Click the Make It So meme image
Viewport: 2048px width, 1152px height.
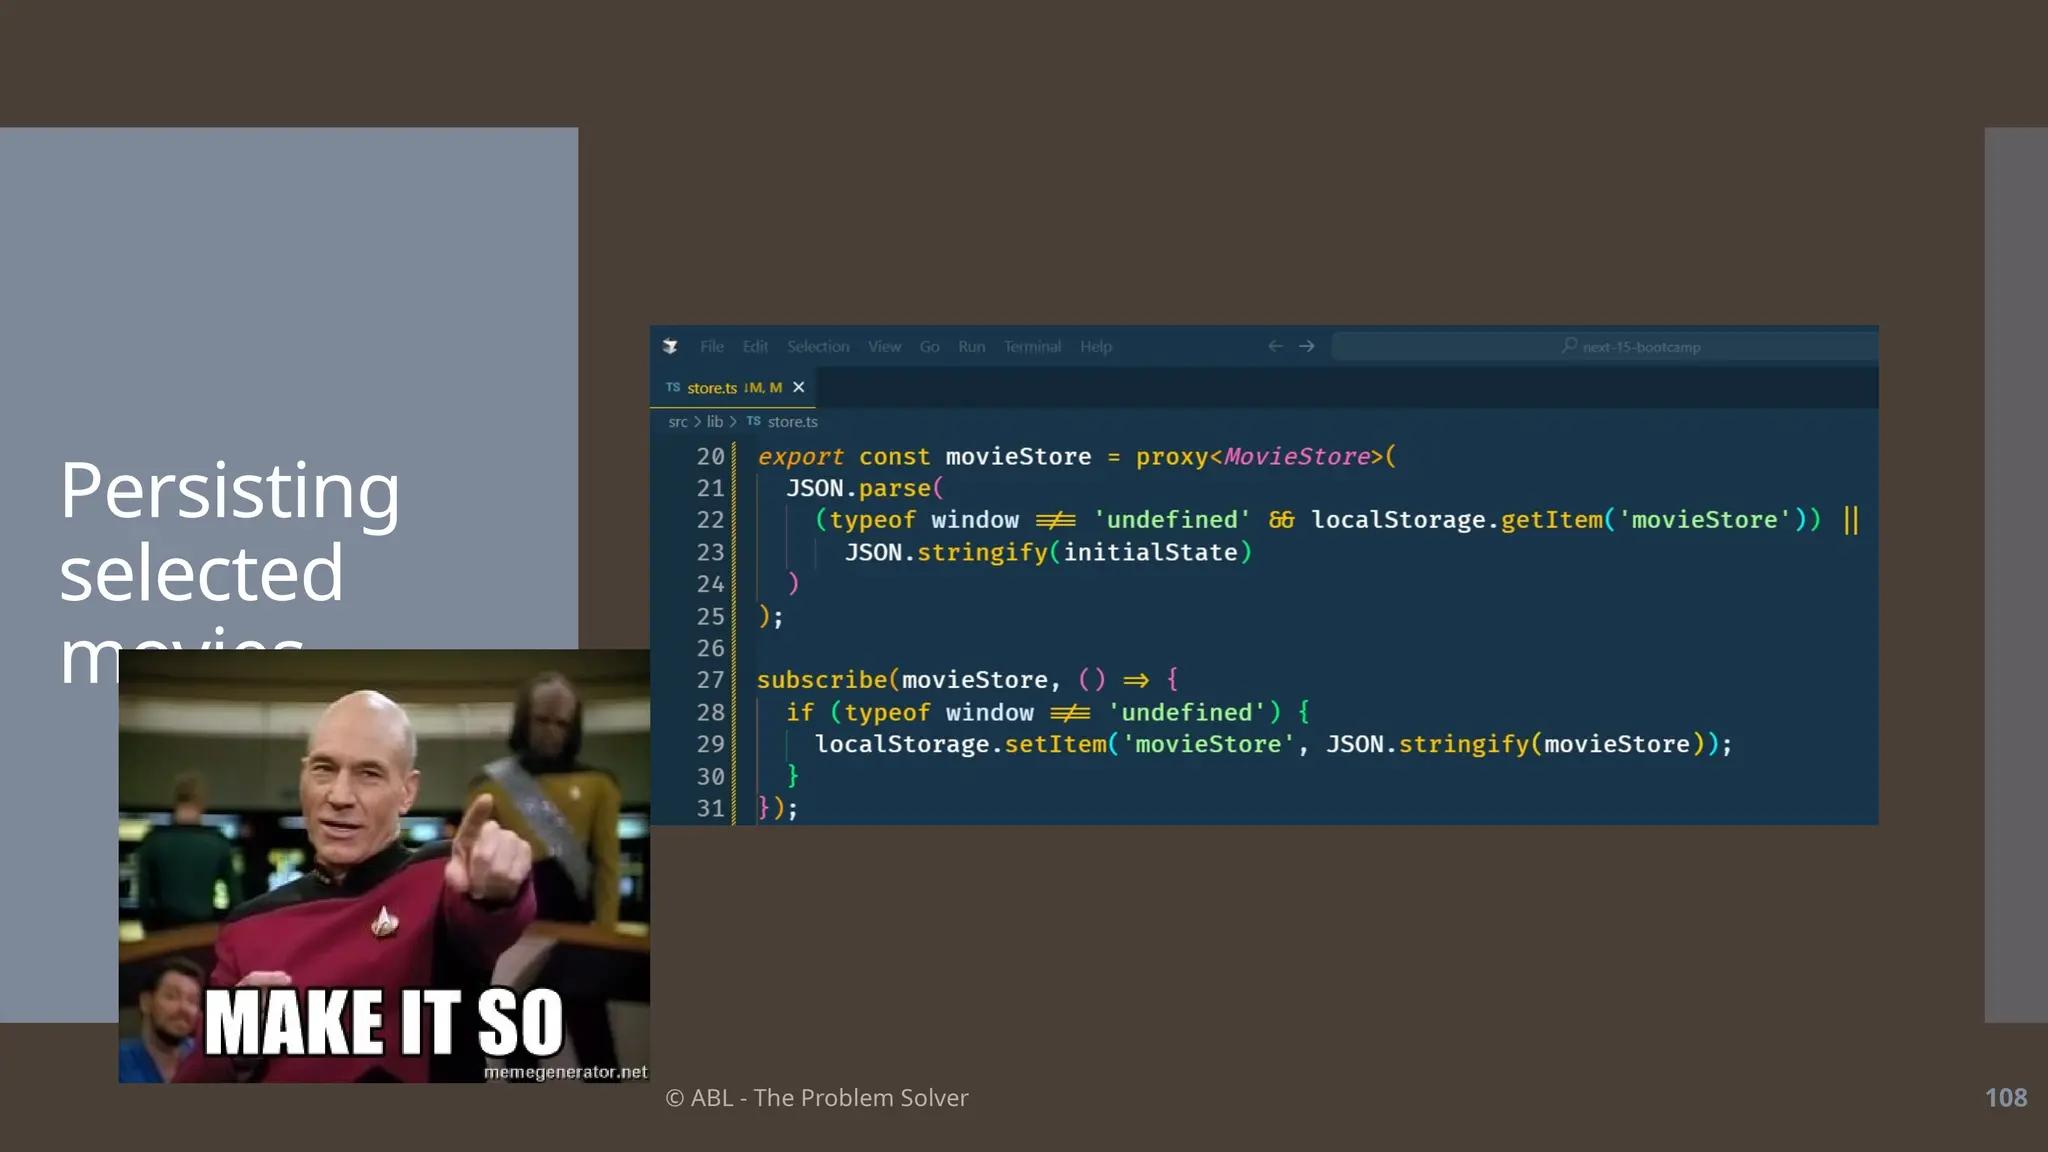click(x=384, y=866)
